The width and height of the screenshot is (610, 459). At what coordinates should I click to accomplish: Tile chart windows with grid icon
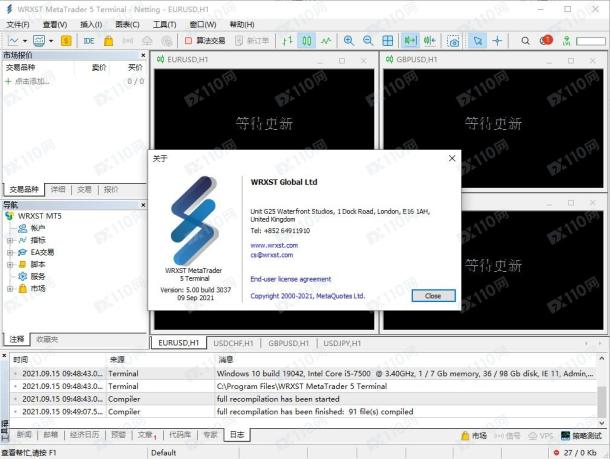coord(388,40)
